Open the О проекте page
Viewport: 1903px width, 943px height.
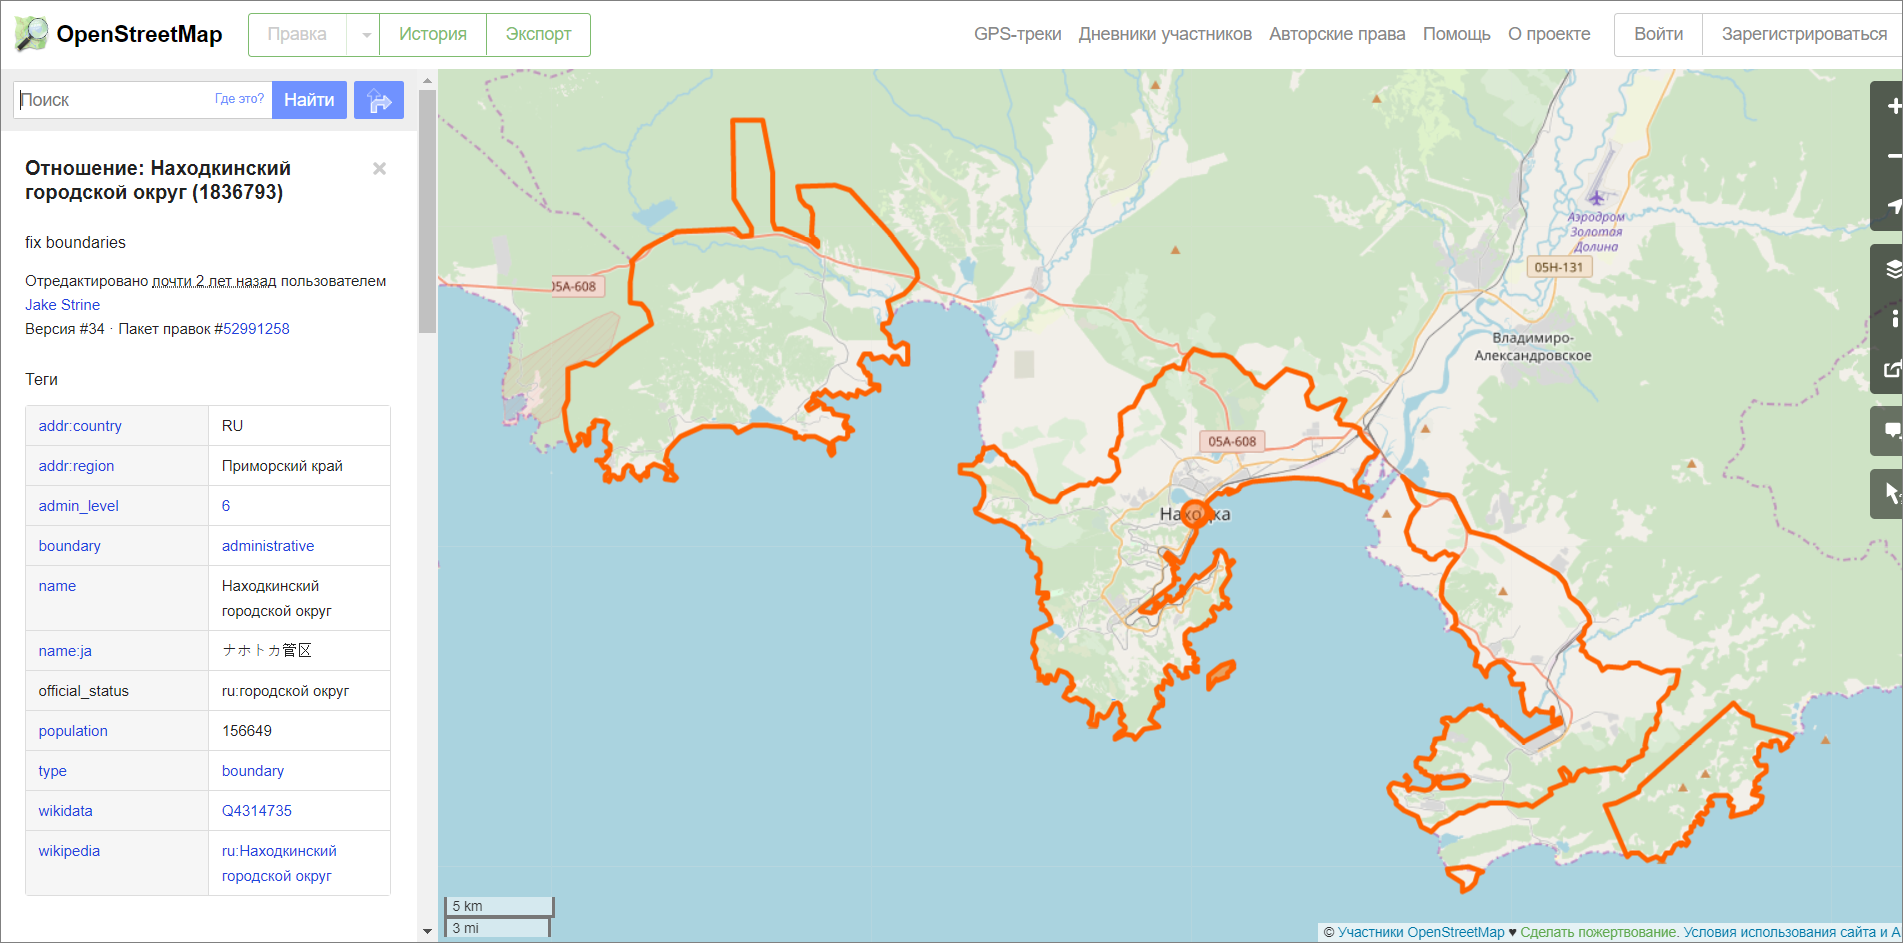1549,34
